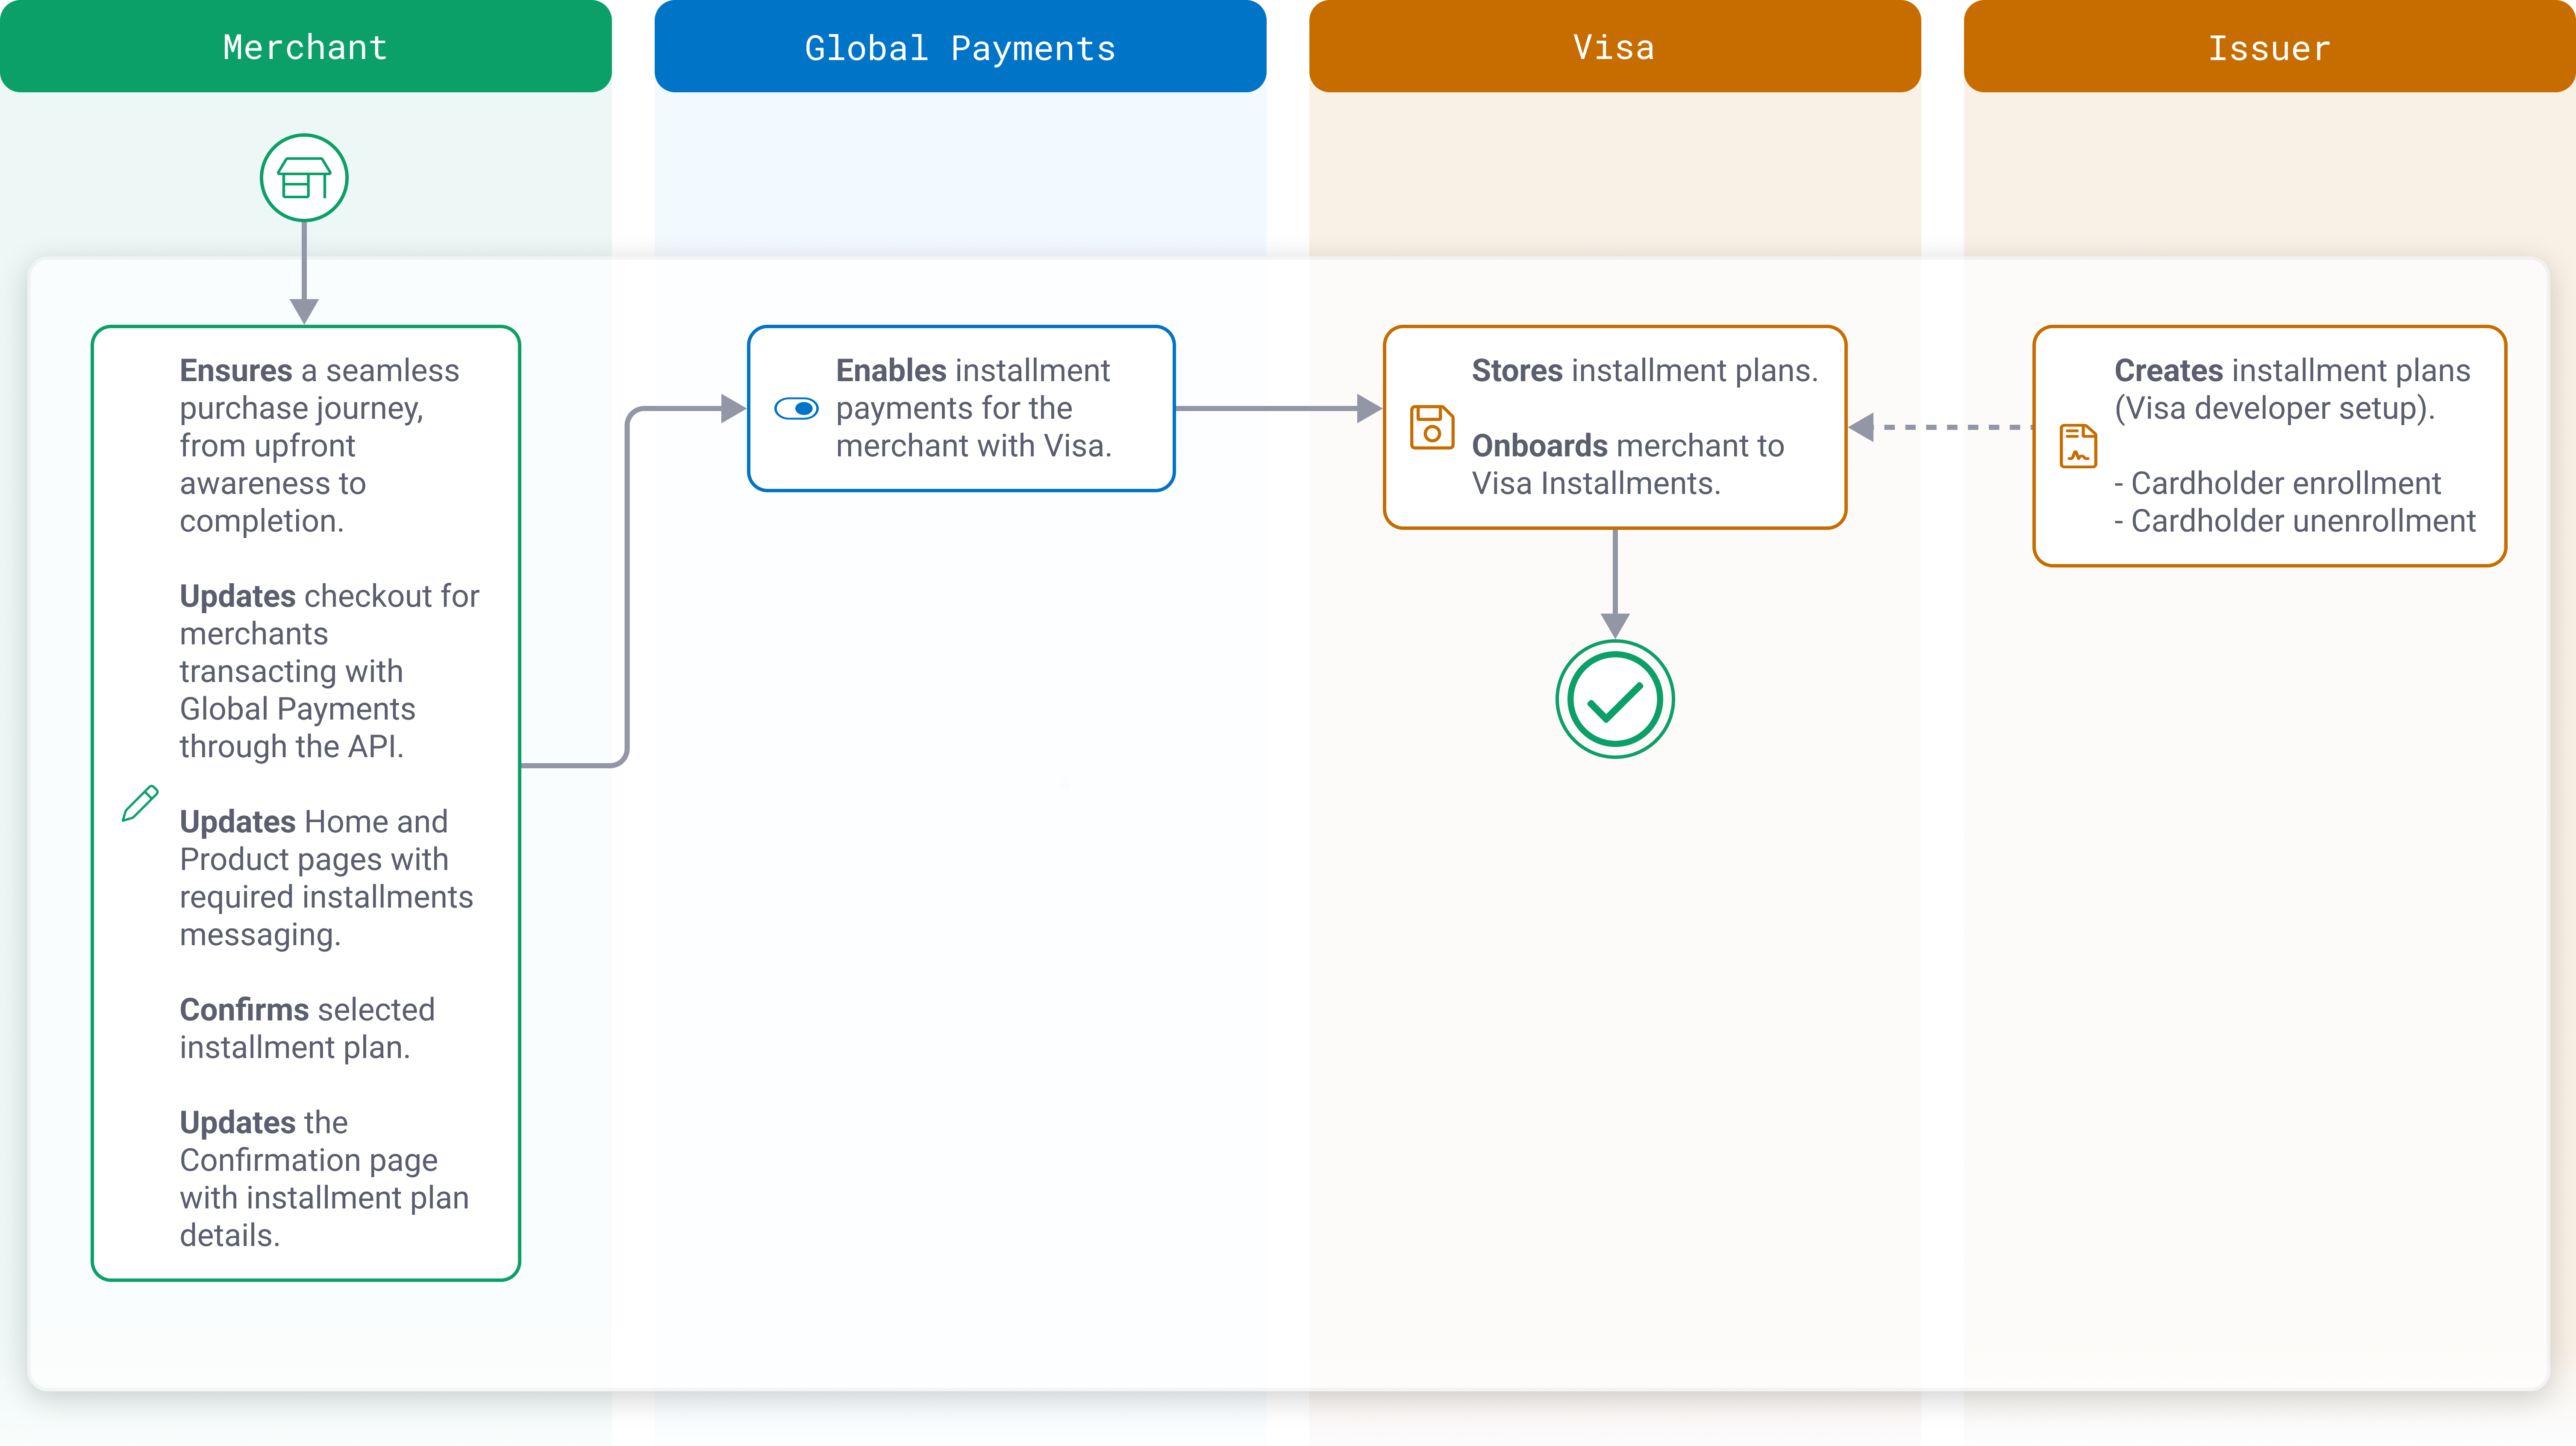
Task: Click the blue toggle switch icon
Action: pyautogui.click(x=797, y=408)
